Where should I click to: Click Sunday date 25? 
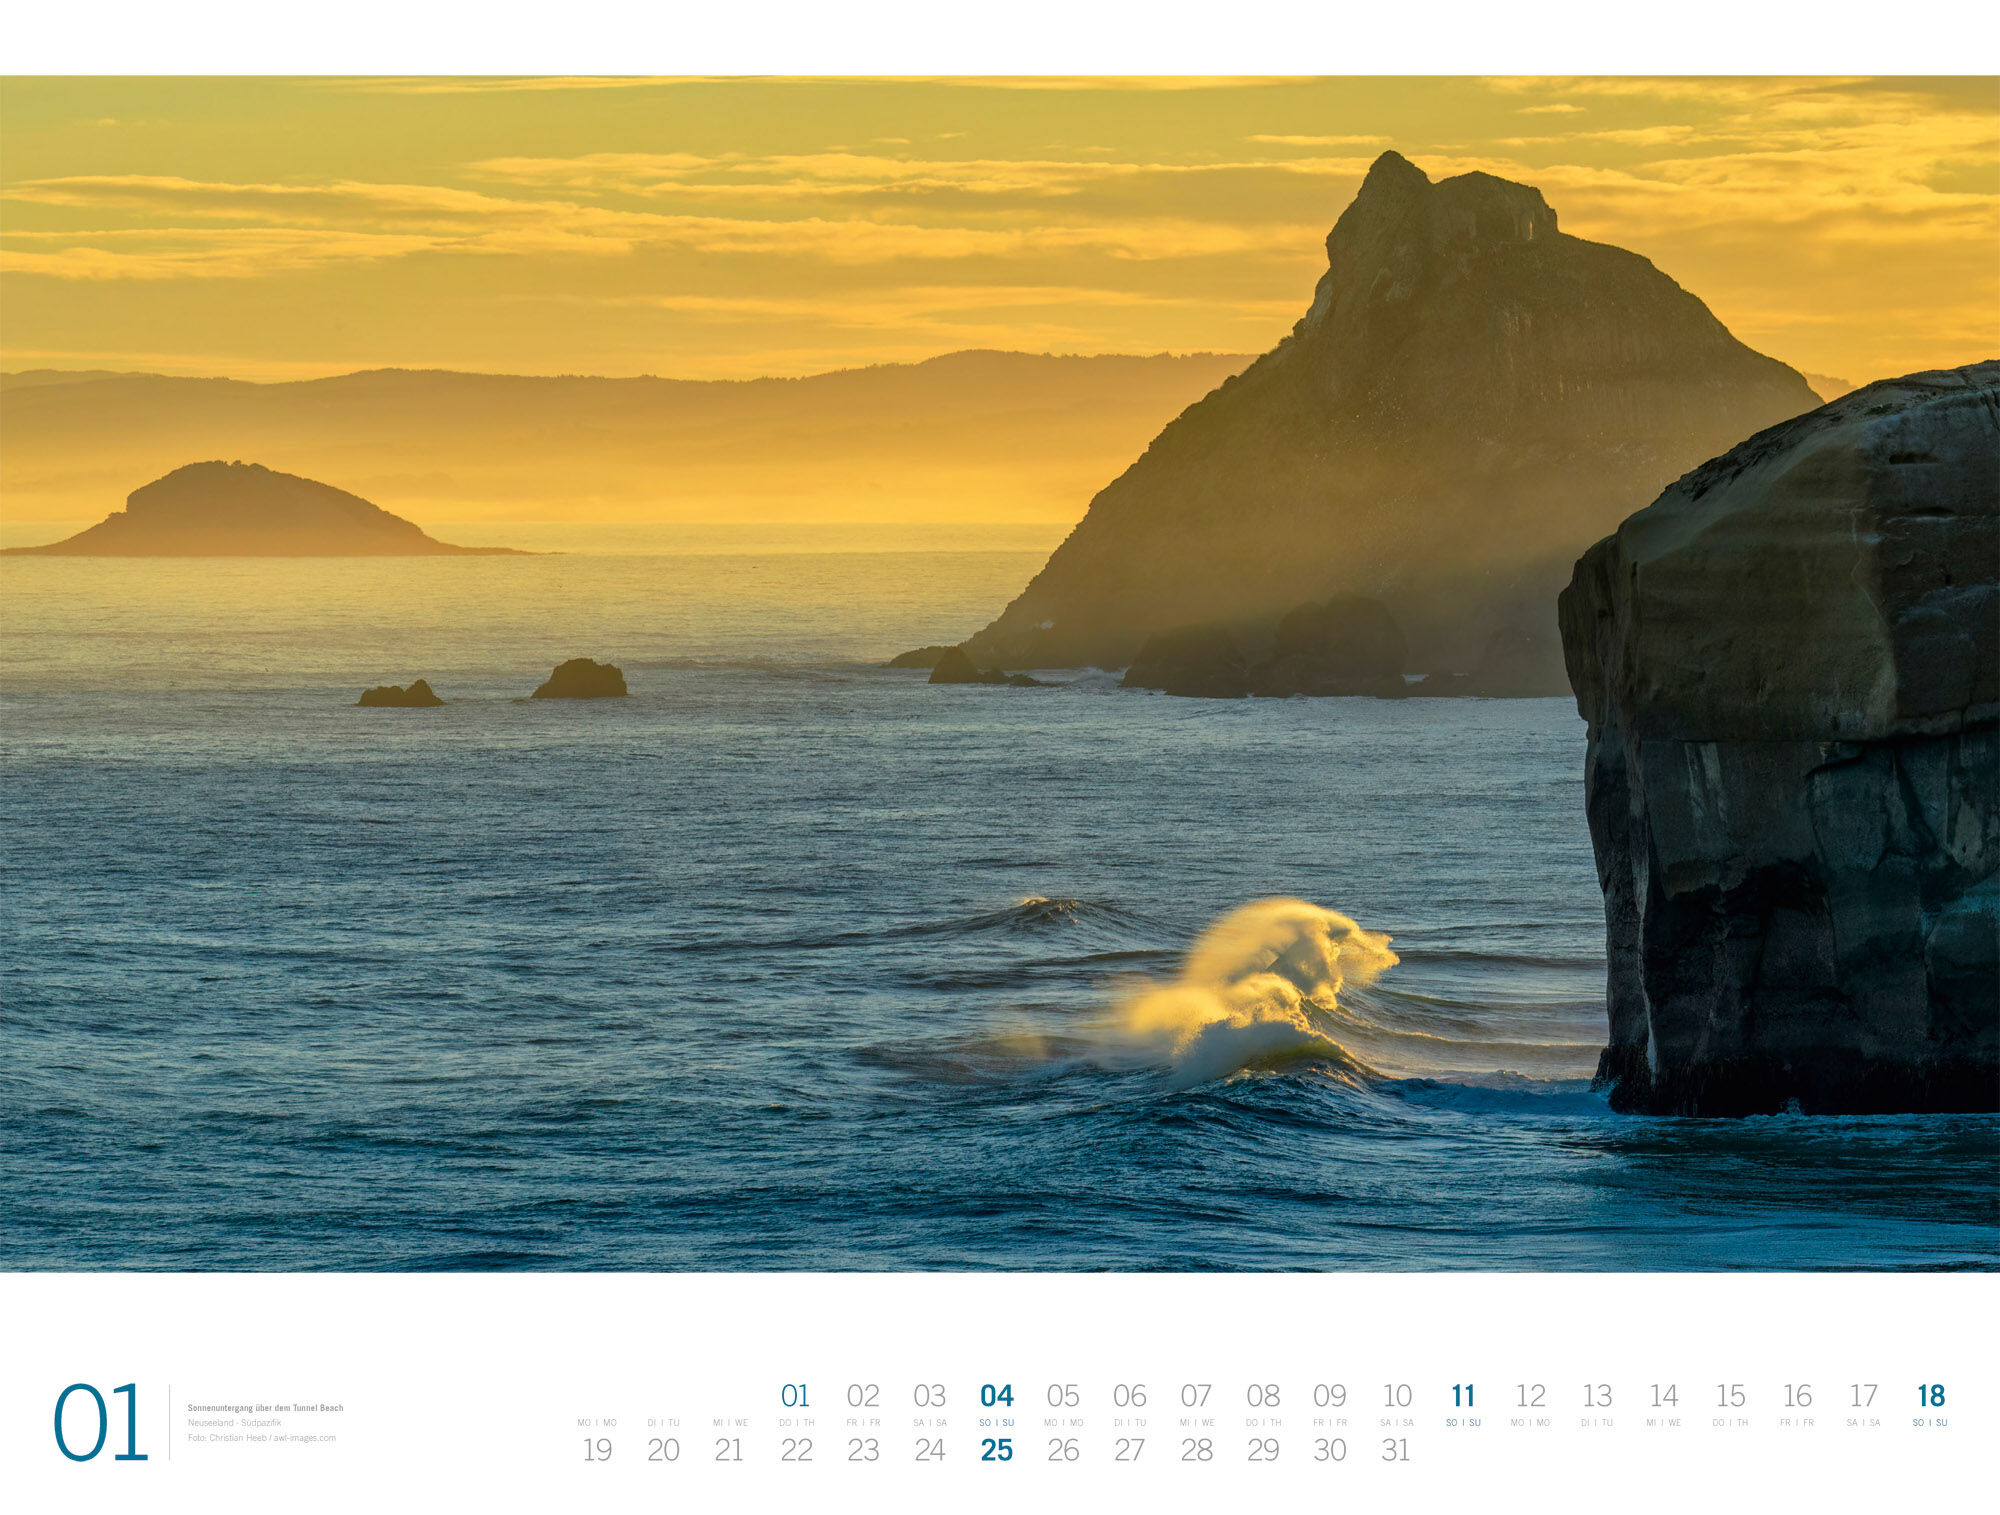(x=996, y=1450)
